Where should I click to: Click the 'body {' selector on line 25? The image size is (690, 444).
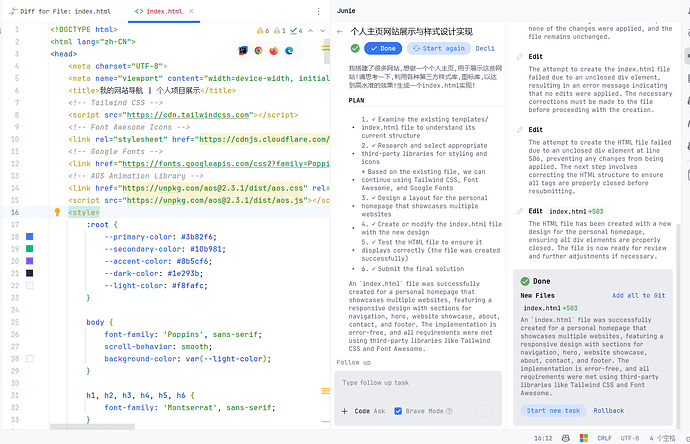[x=100, y=322]
